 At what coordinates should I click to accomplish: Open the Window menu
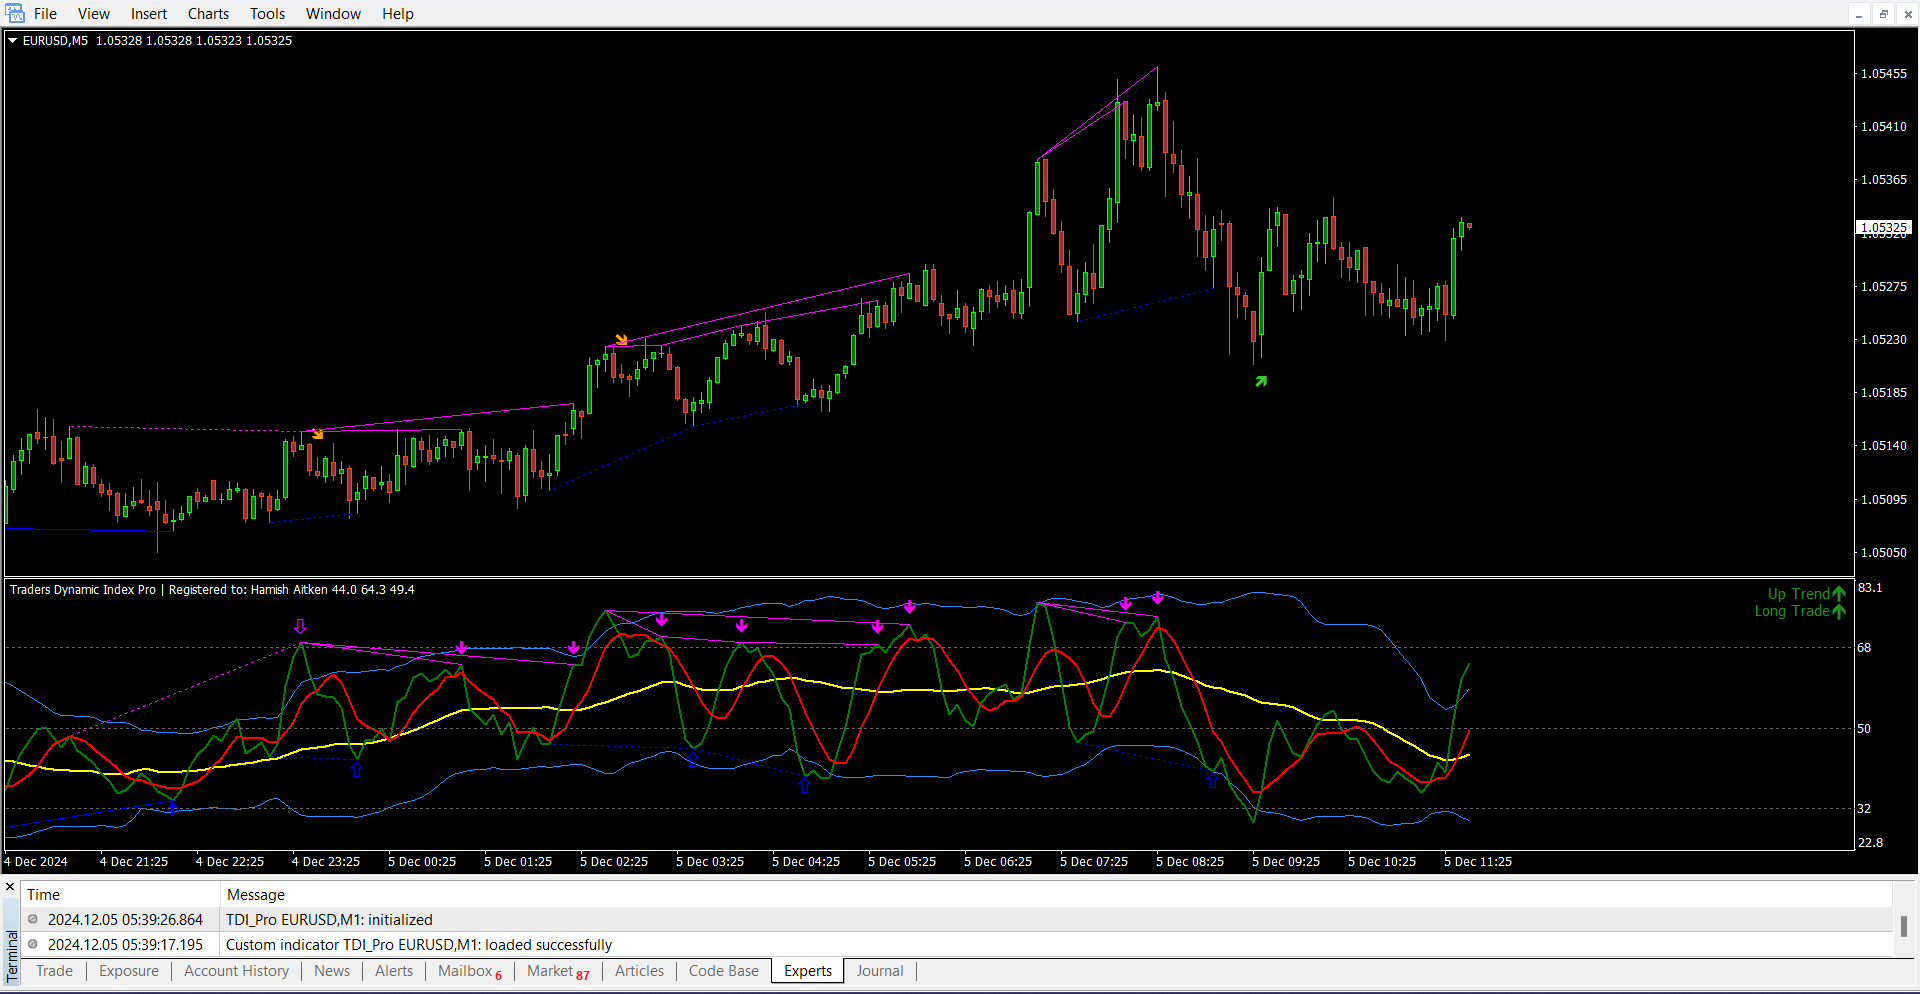point(333,14)
